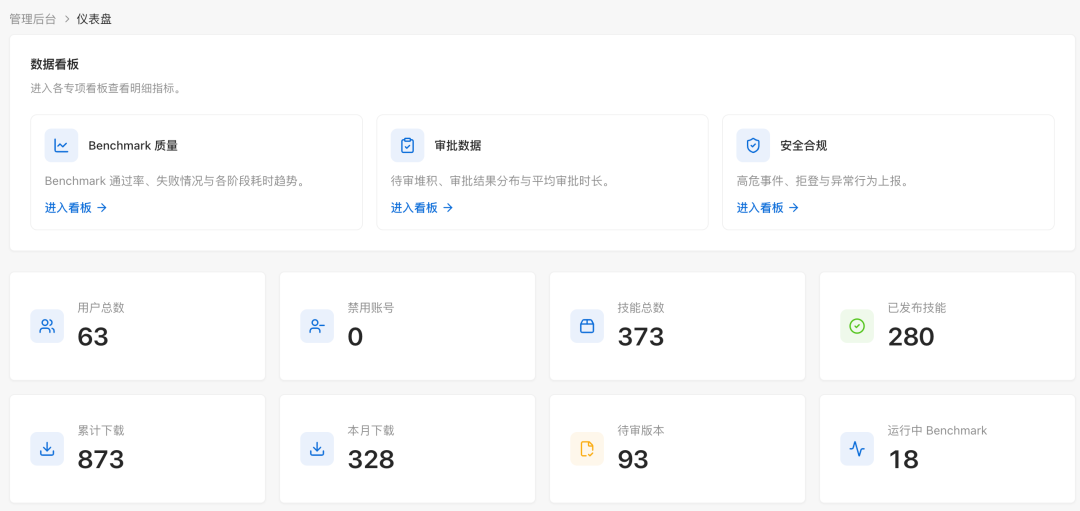Click the 安全合规 card title
Viewport: 1080px width, 511px height.
[803, 145]
